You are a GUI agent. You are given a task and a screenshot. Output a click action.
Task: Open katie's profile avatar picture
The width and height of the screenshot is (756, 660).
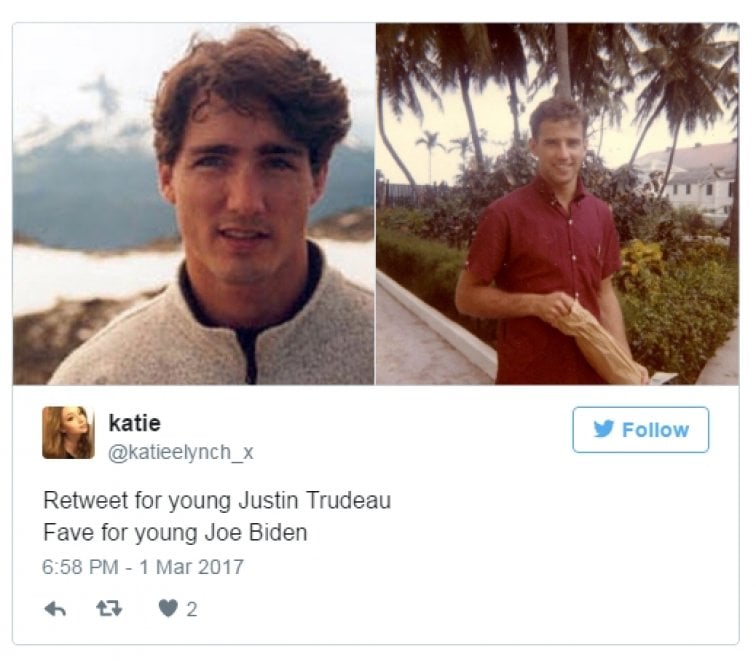(x=68, y=432)
